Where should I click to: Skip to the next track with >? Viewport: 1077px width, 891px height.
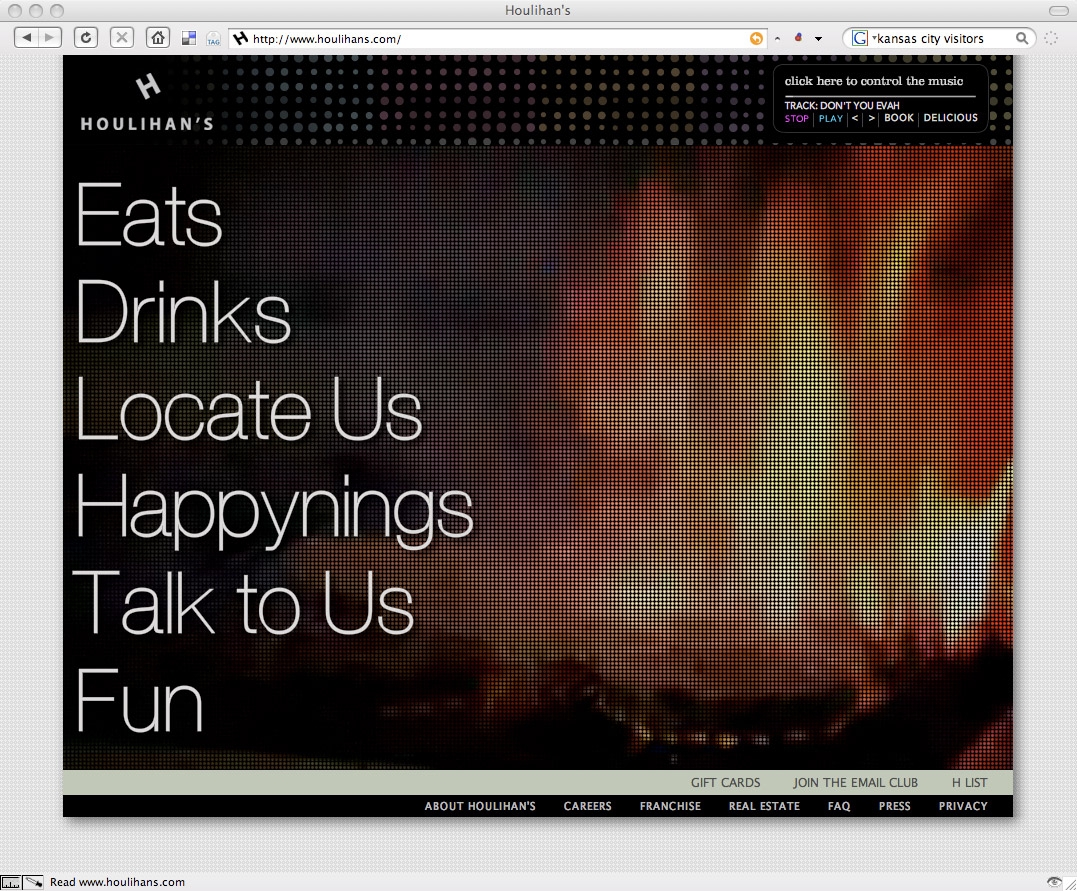click(x=871, y=118)
